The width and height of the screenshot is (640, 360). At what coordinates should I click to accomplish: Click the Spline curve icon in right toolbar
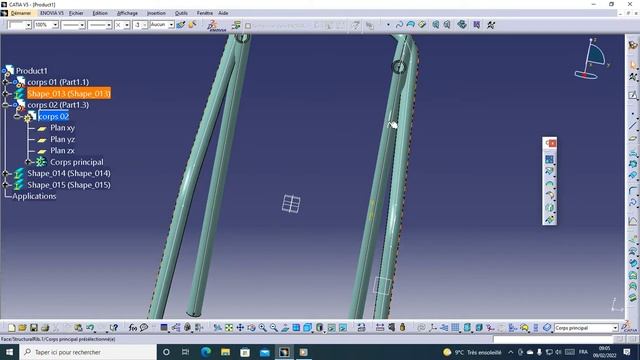(633, 202)
